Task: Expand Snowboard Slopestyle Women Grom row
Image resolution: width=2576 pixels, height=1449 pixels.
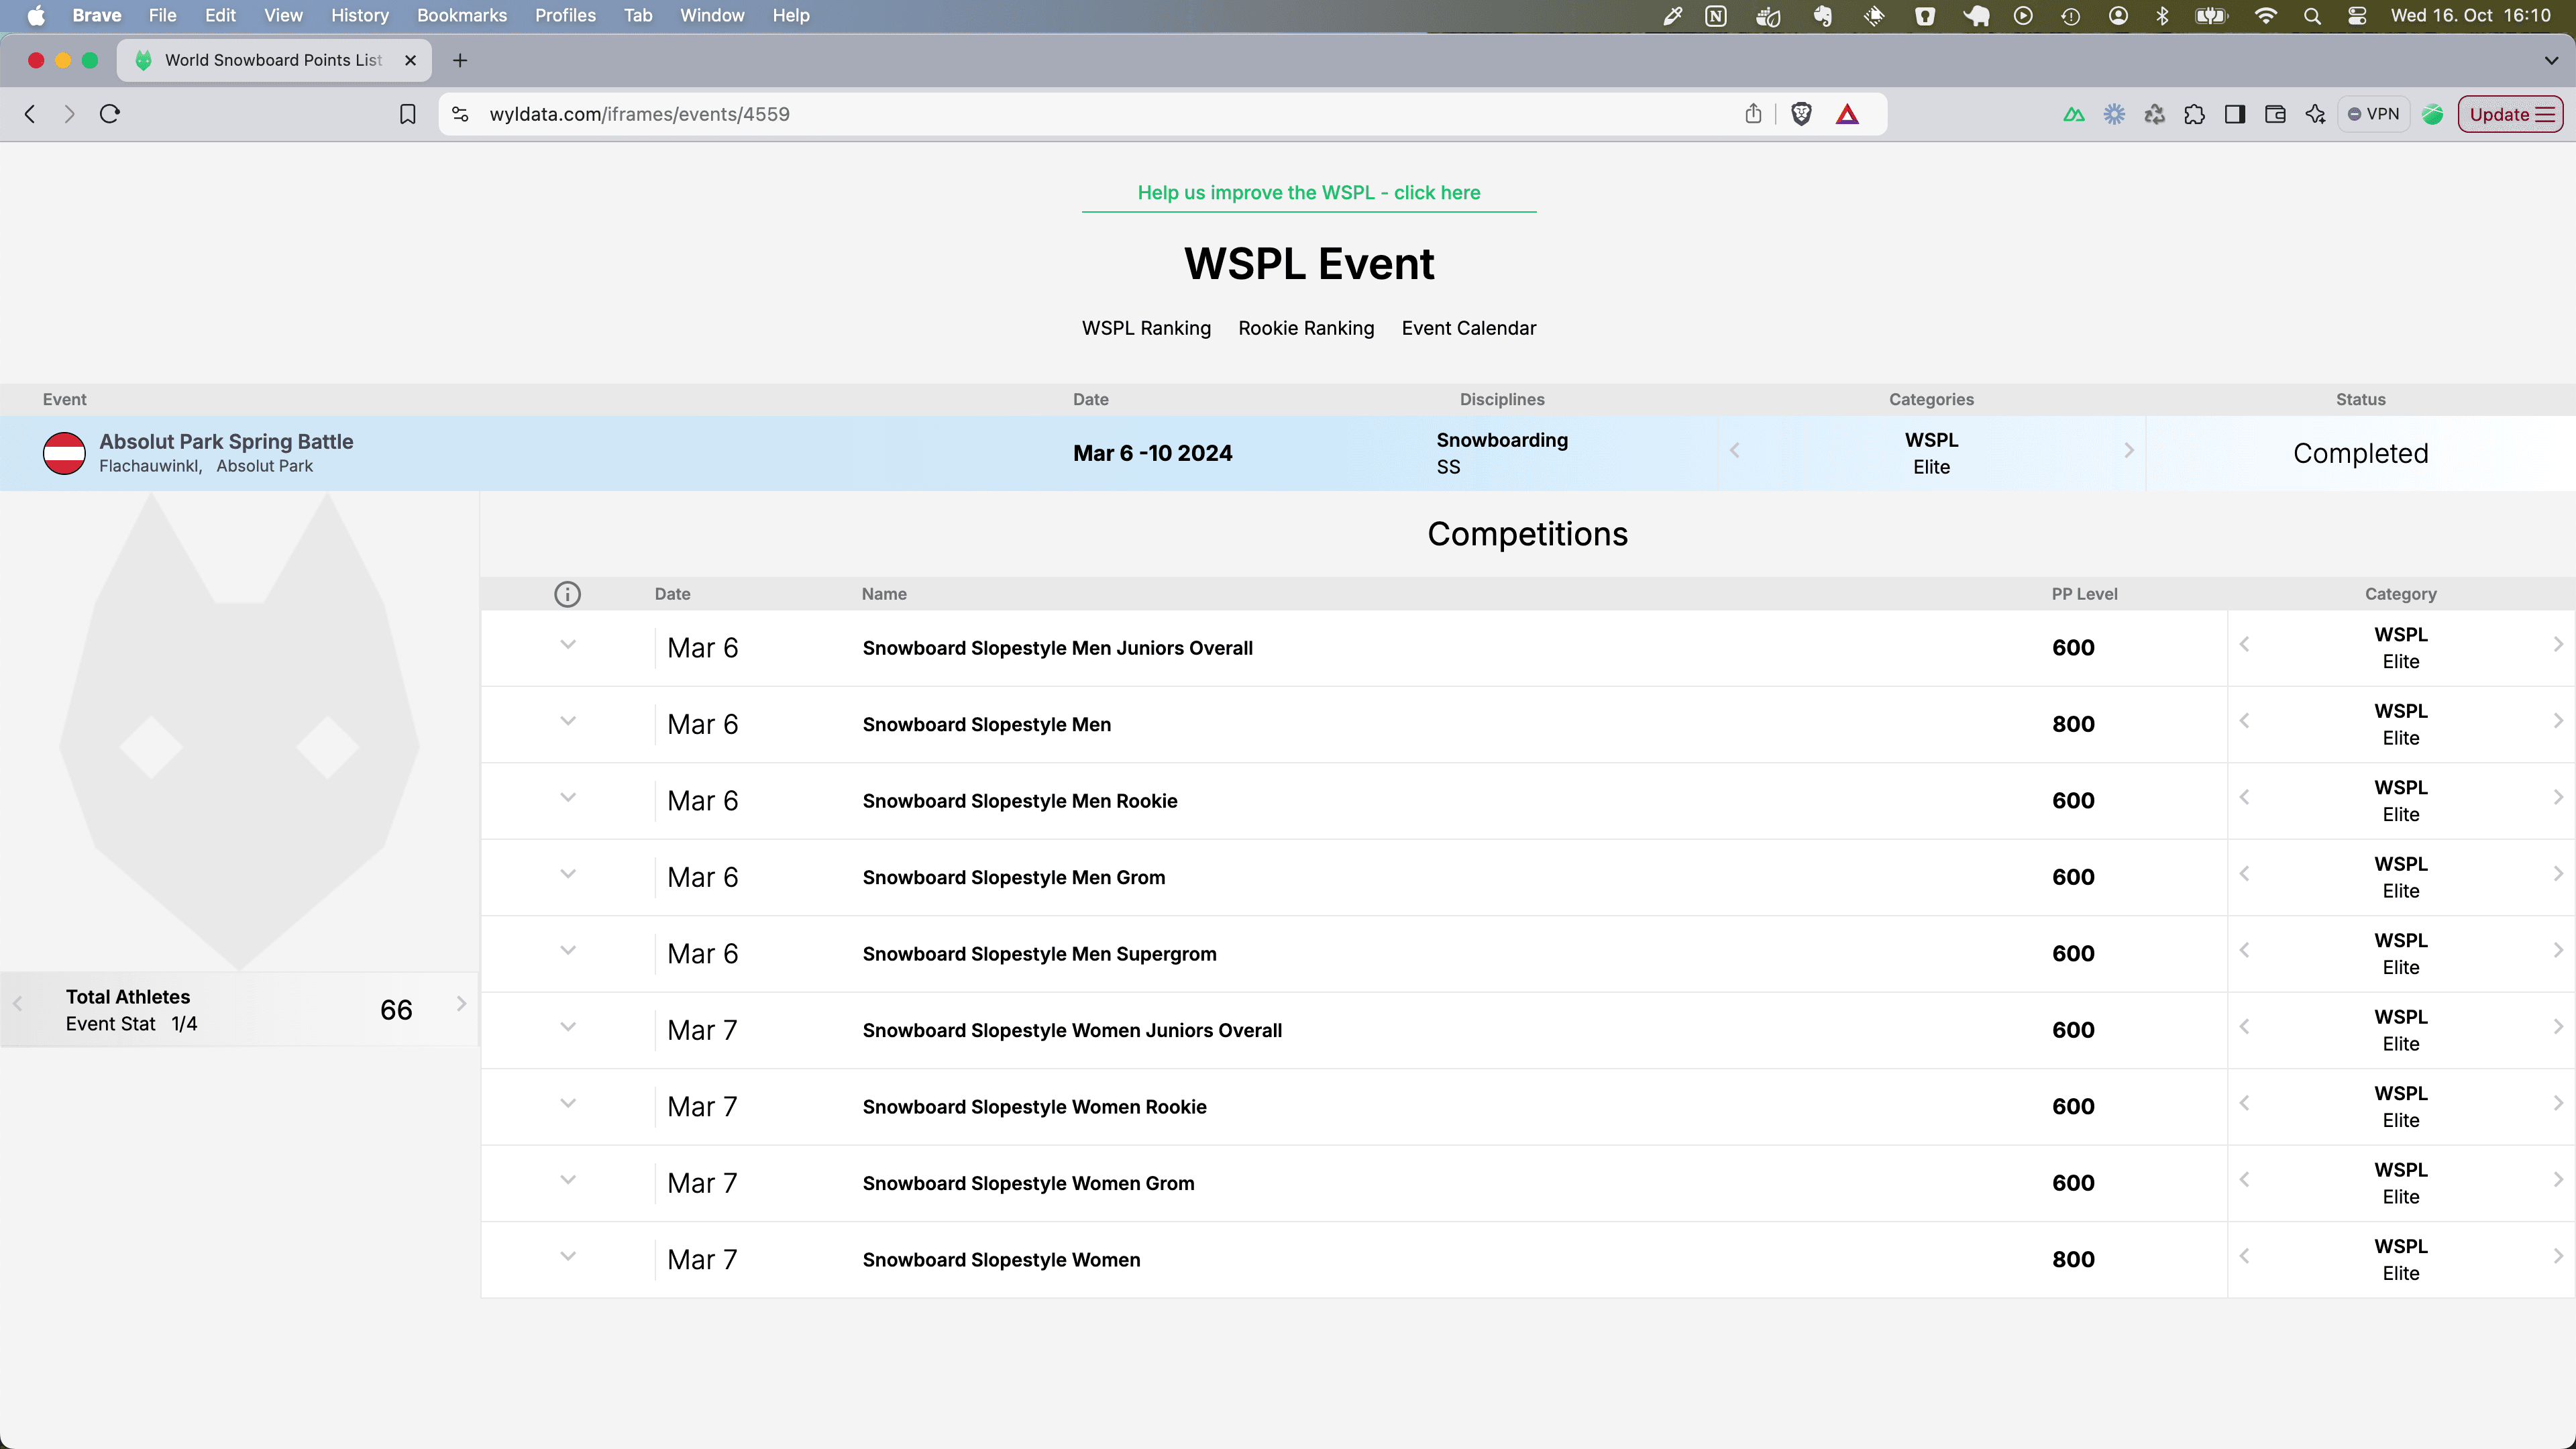Action: pyautogui.click(x=567, y=1180)
